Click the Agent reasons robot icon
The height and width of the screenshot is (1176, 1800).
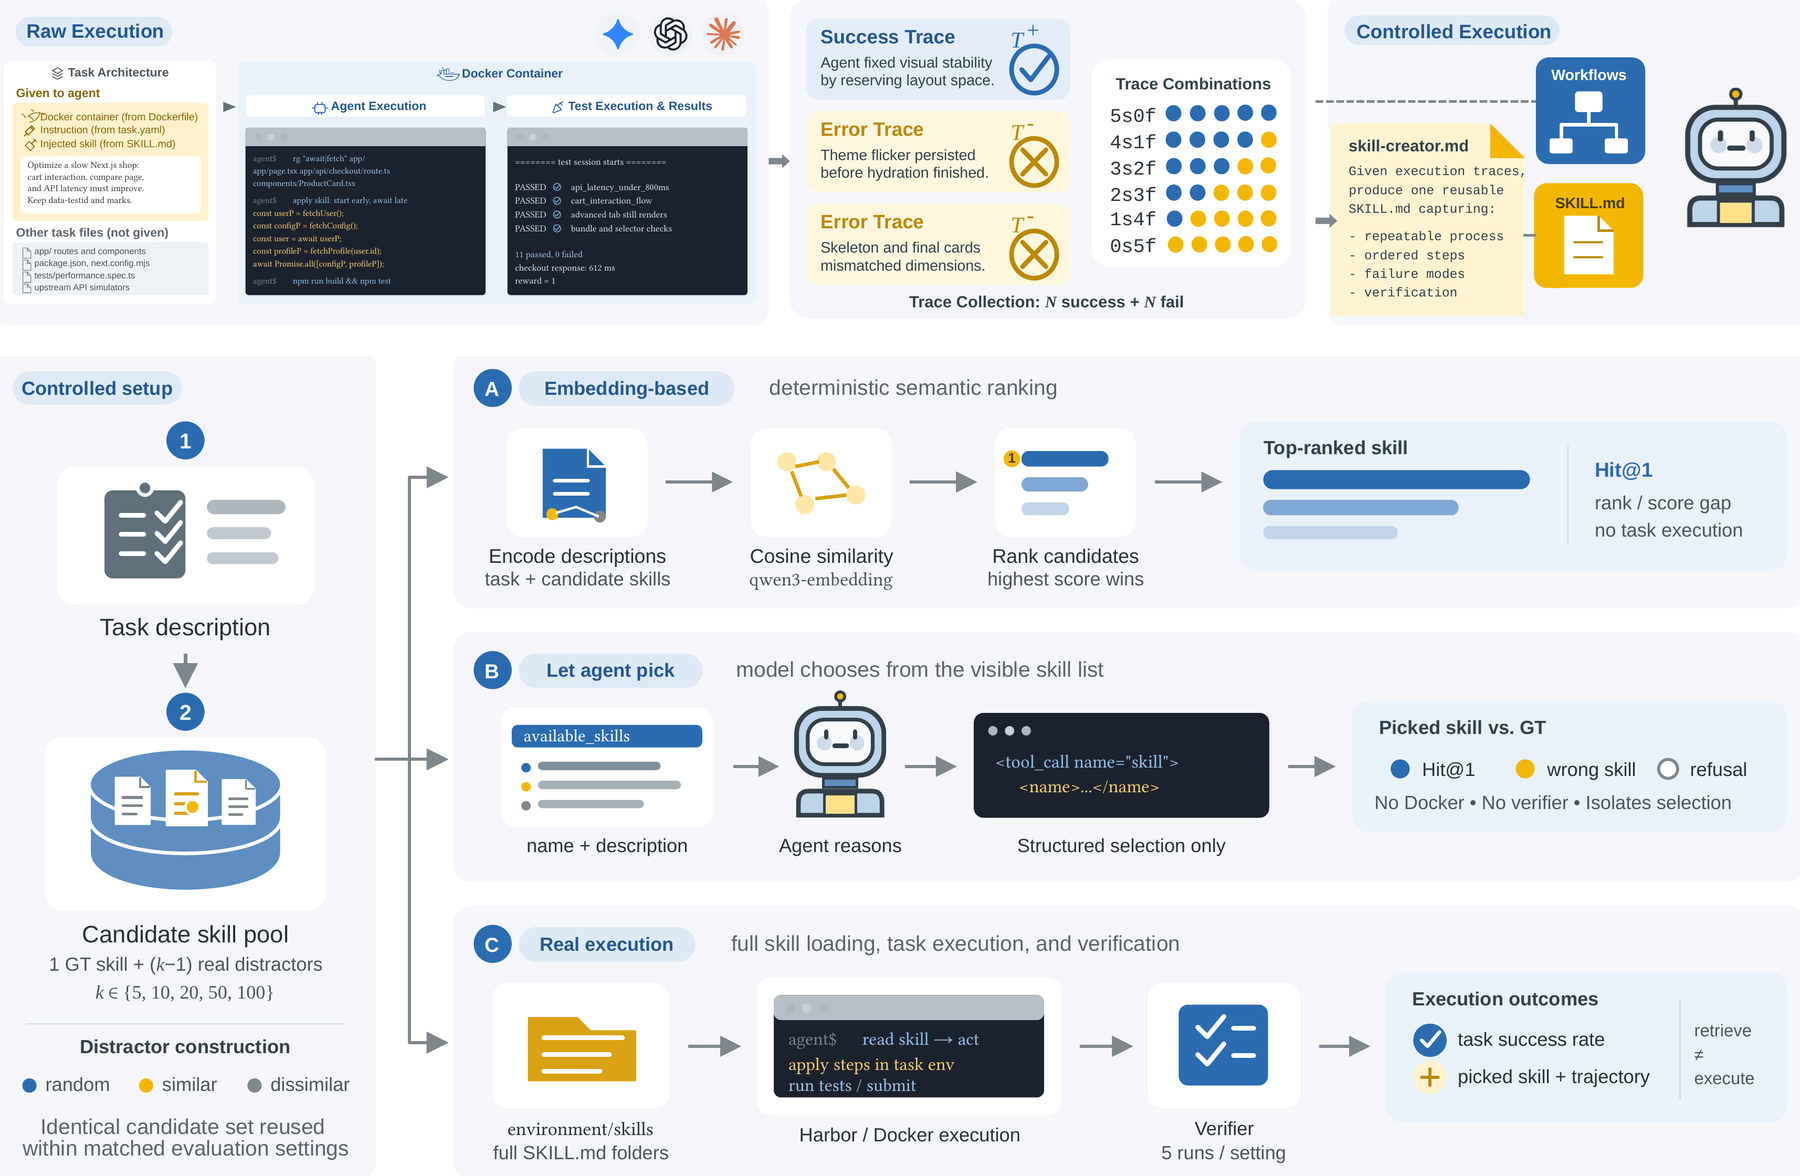point(840,755)
